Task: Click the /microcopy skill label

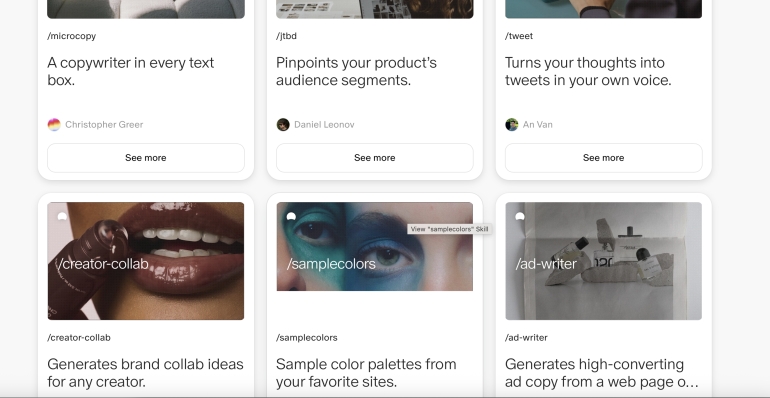Action: click(72, 36)
